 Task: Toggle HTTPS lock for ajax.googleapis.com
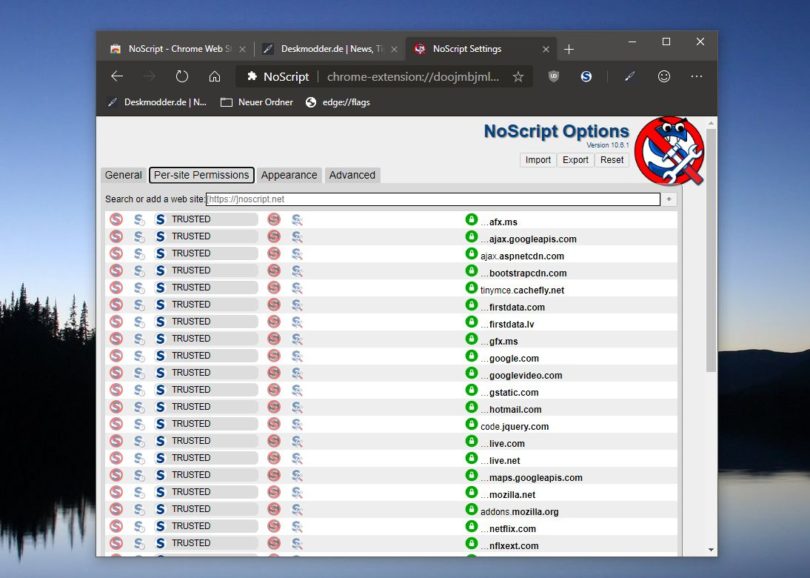click(x=471, y=237)
